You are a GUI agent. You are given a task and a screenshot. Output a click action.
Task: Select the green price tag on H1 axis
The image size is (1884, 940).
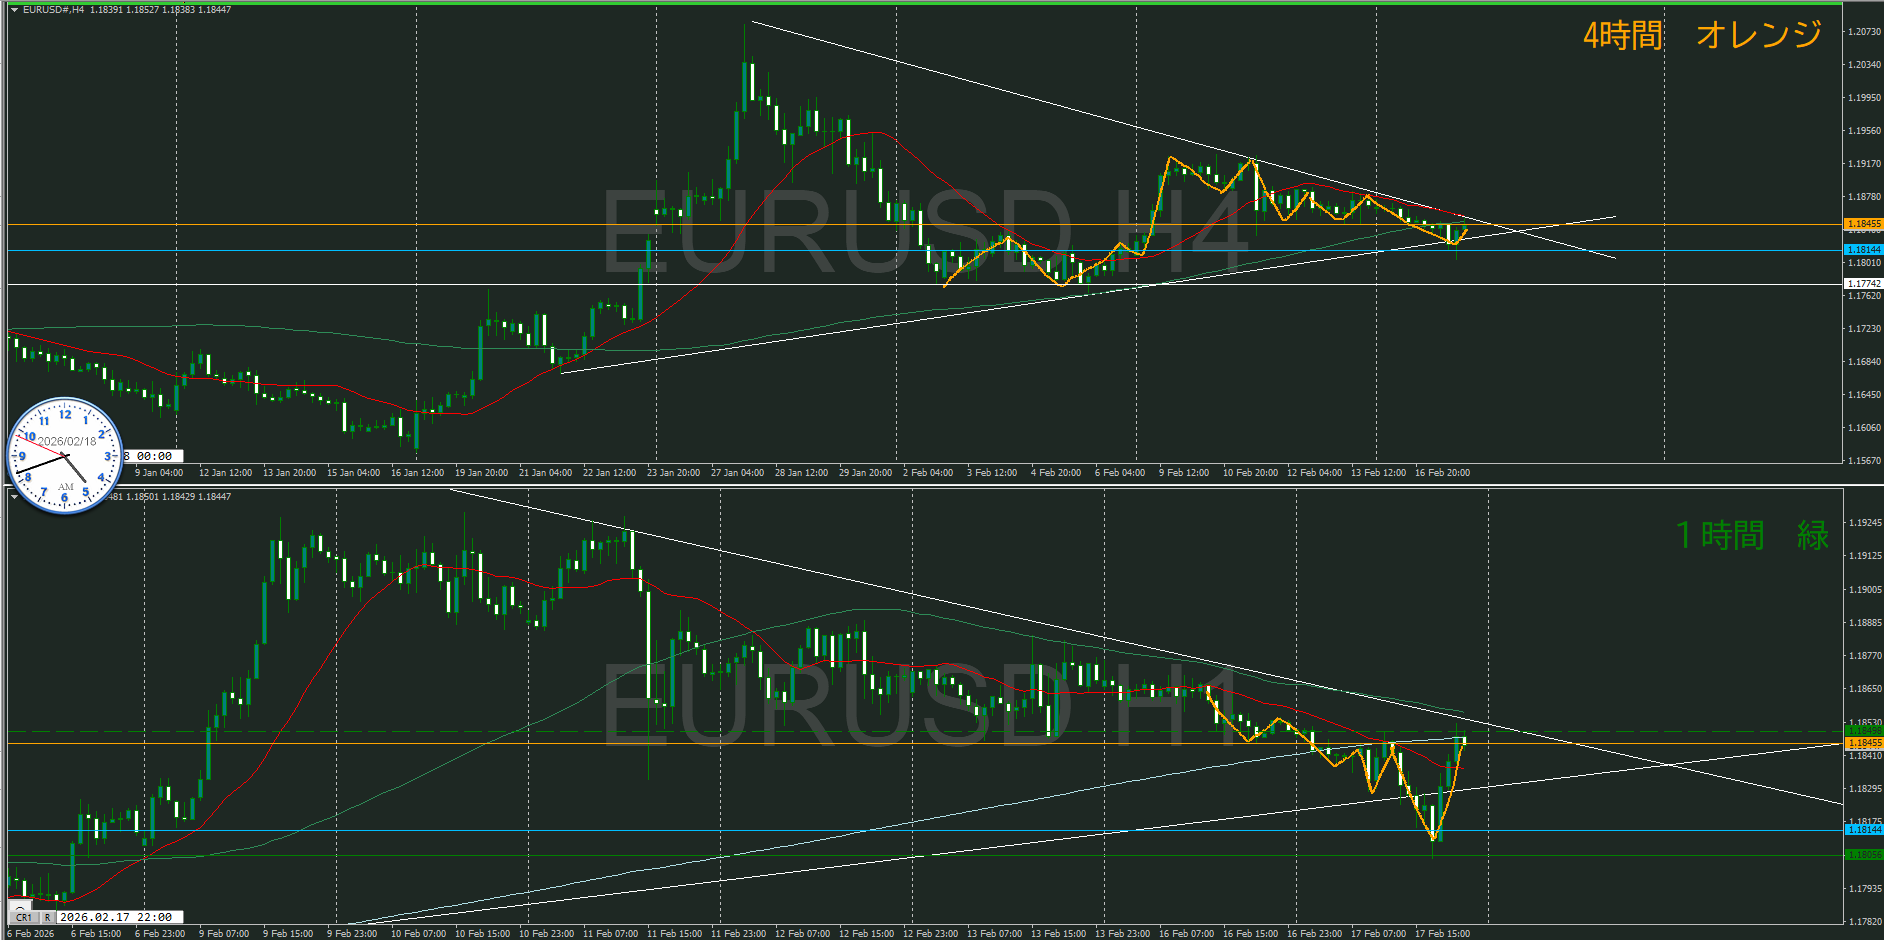point(1863,855)
